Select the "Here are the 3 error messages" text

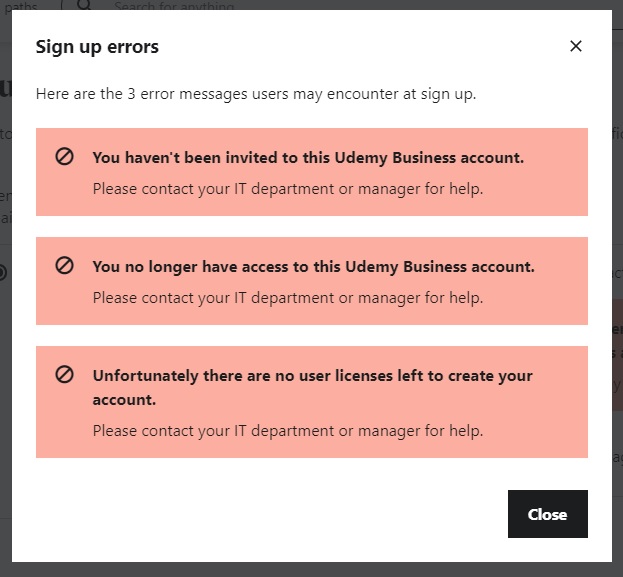[x=255, y=94]
